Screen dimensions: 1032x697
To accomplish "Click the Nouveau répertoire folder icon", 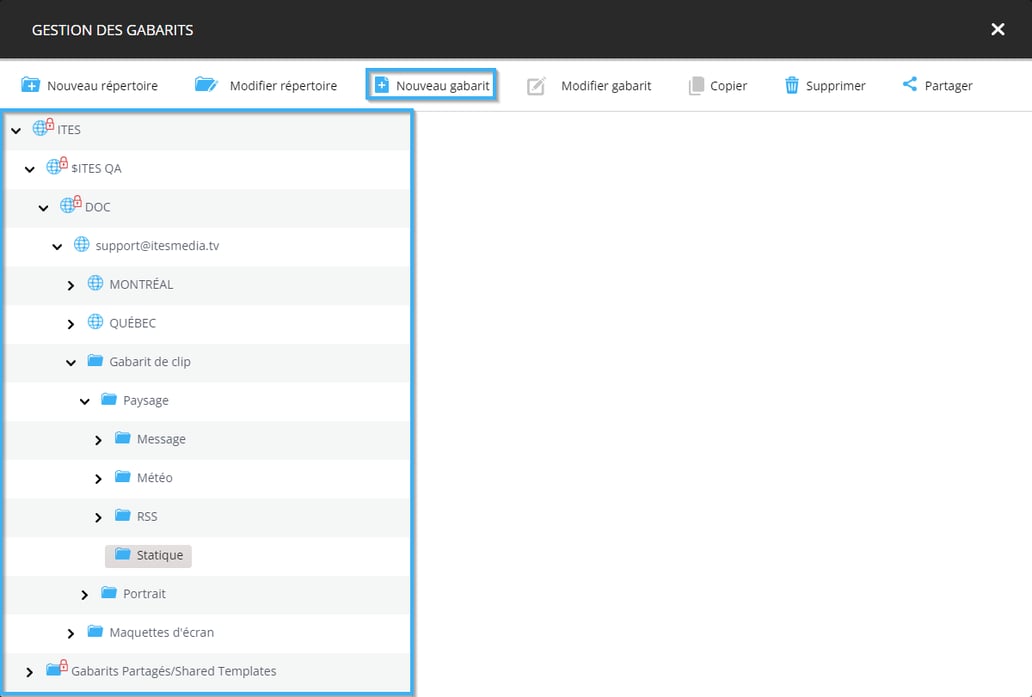I will pyautogui.click(x=30, y=85).
